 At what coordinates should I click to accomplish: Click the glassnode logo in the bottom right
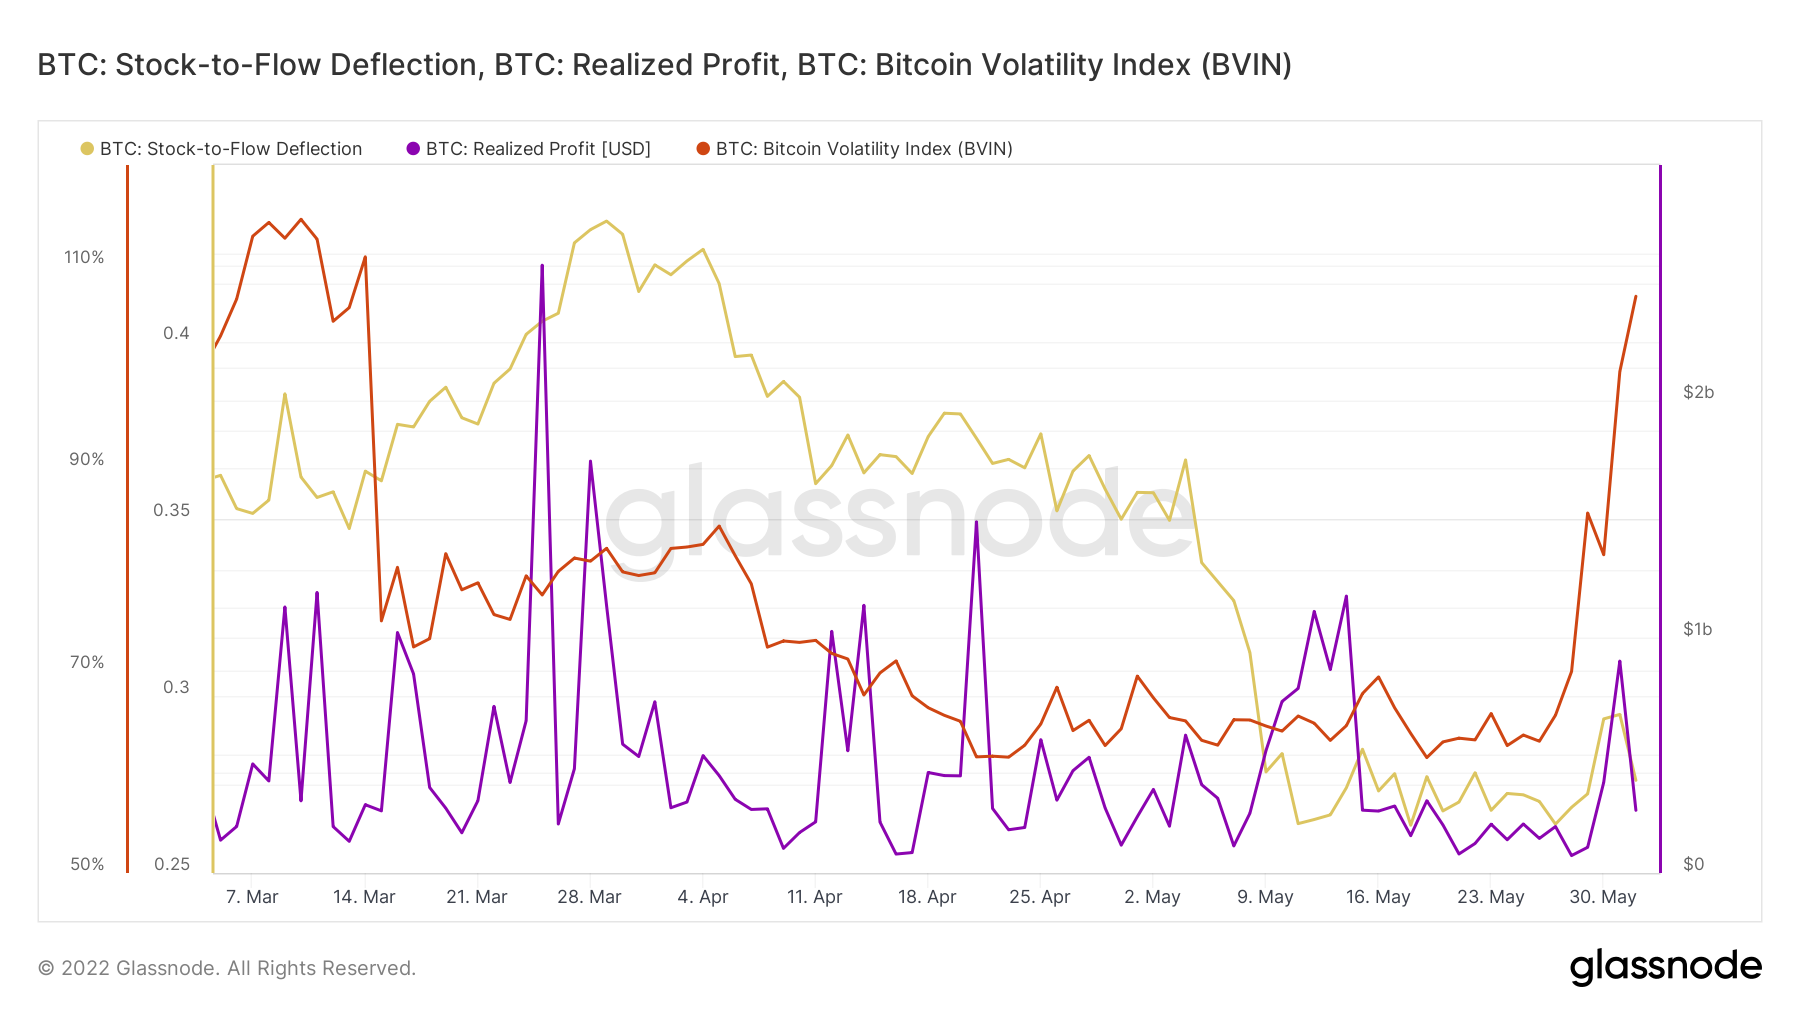1665,967
